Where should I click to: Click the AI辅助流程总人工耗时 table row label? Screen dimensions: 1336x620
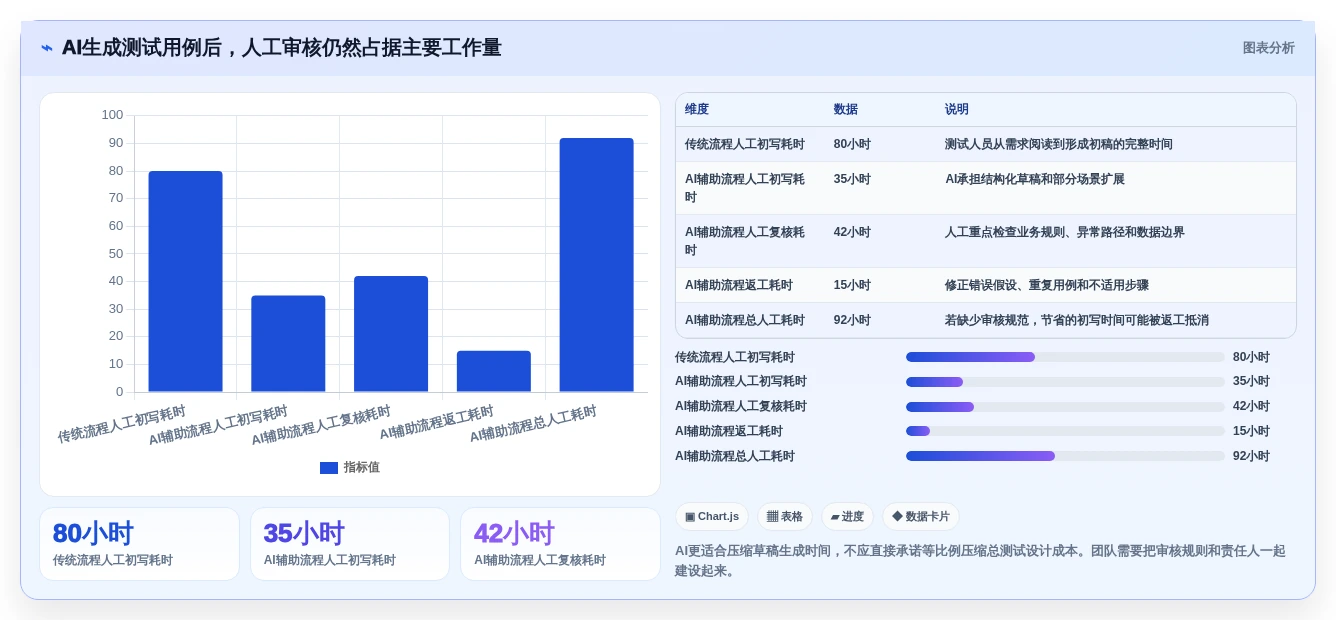(x=745, y=320)
